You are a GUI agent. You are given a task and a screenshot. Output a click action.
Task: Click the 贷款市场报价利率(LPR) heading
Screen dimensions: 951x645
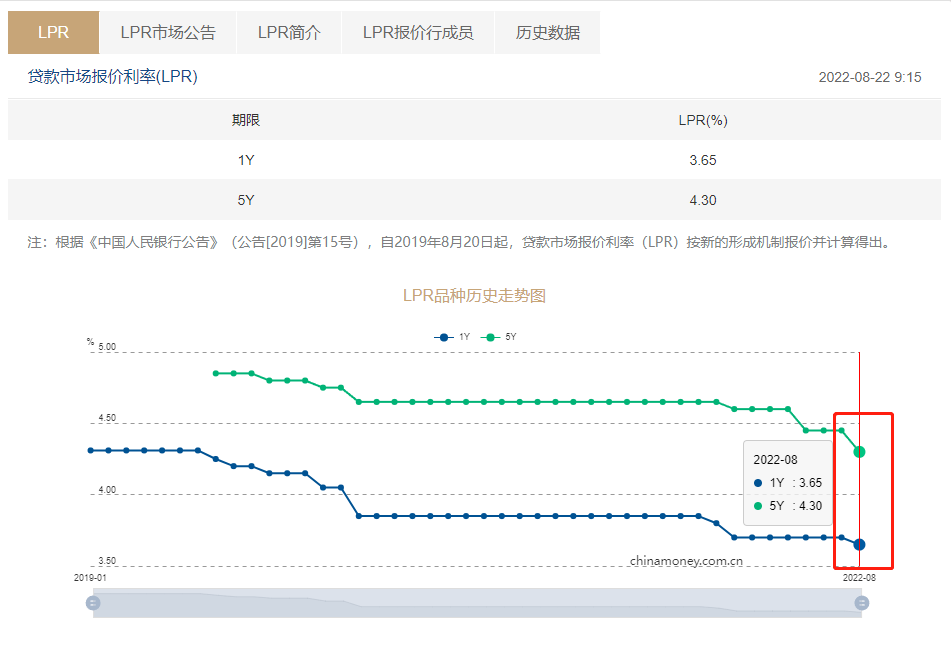coord(112,77)
